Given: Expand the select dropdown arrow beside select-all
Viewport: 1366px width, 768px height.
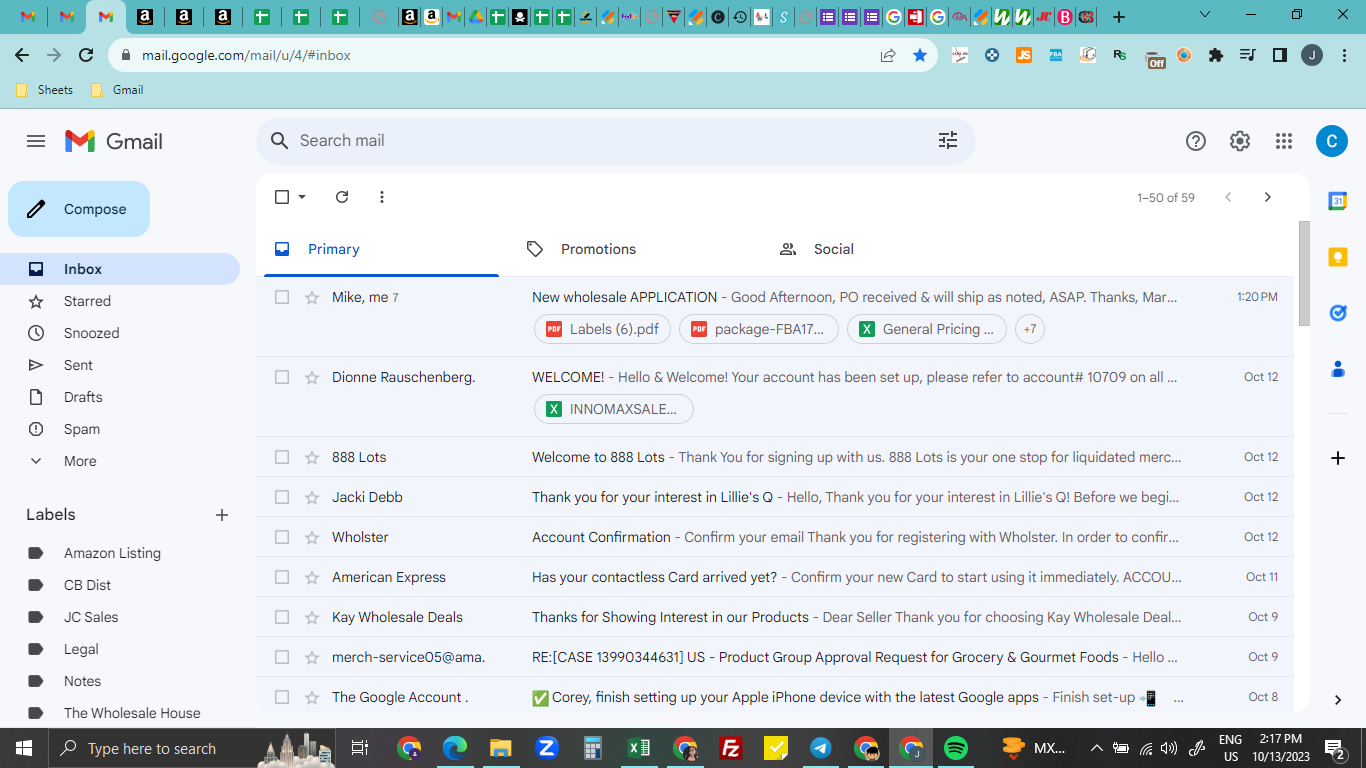Looking at the screenshot, I should pyautogui.click(x=302, y=197).
